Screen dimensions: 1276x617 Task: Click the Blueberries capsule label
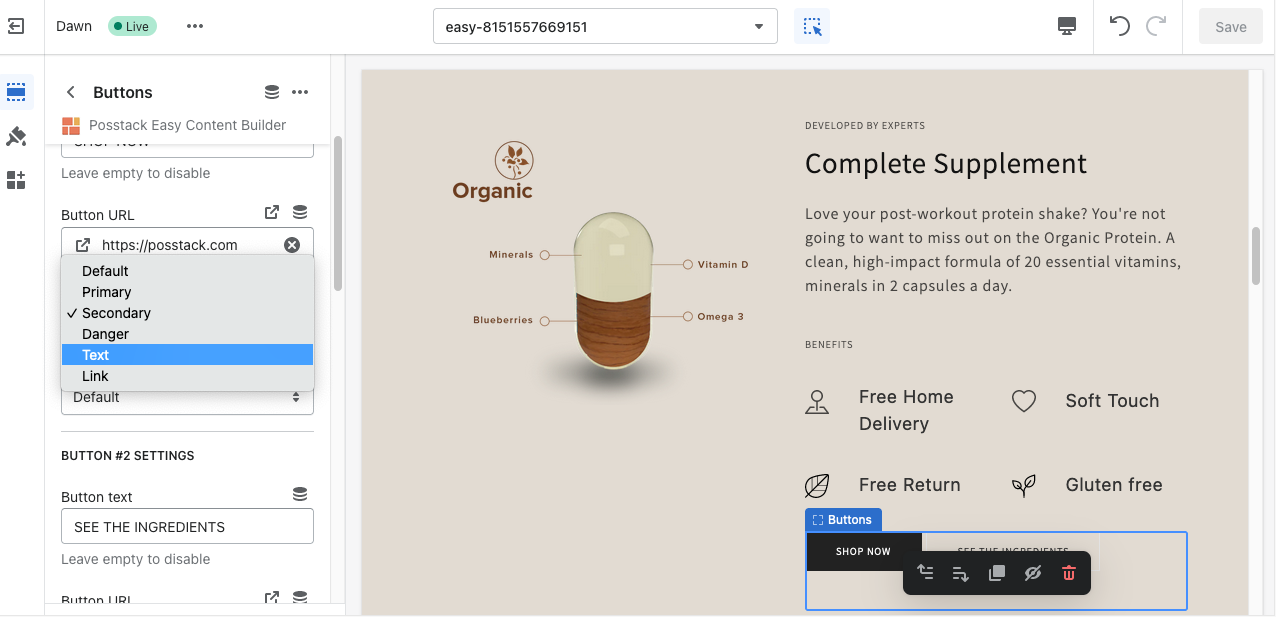tap(503, 321)
